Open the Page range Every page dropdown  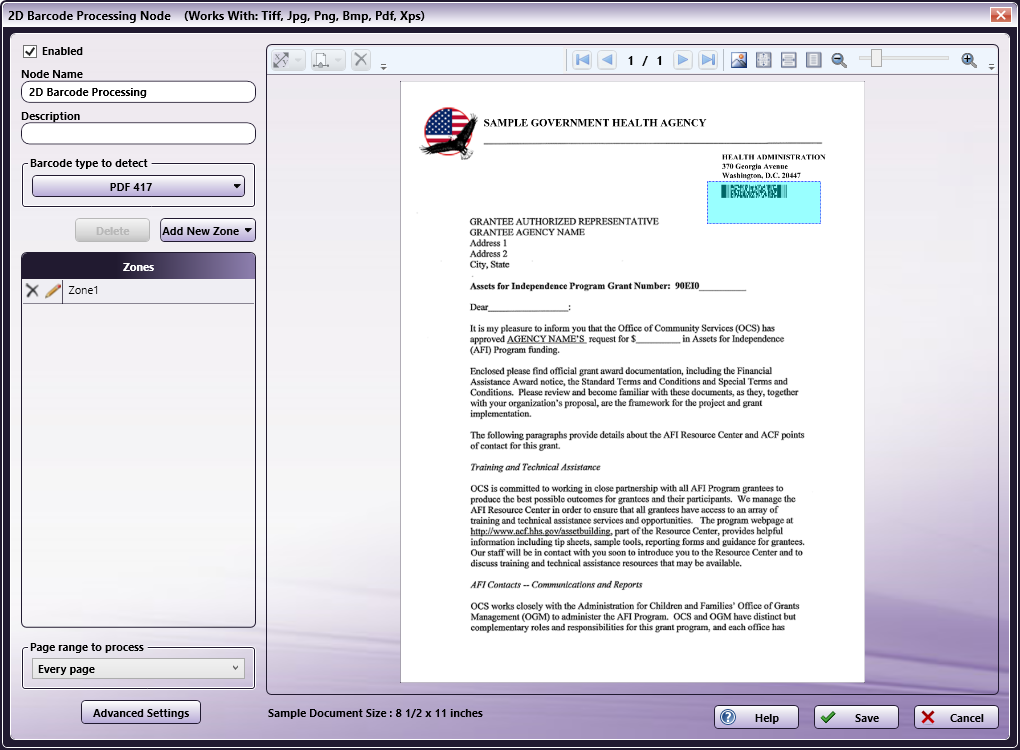138,669
